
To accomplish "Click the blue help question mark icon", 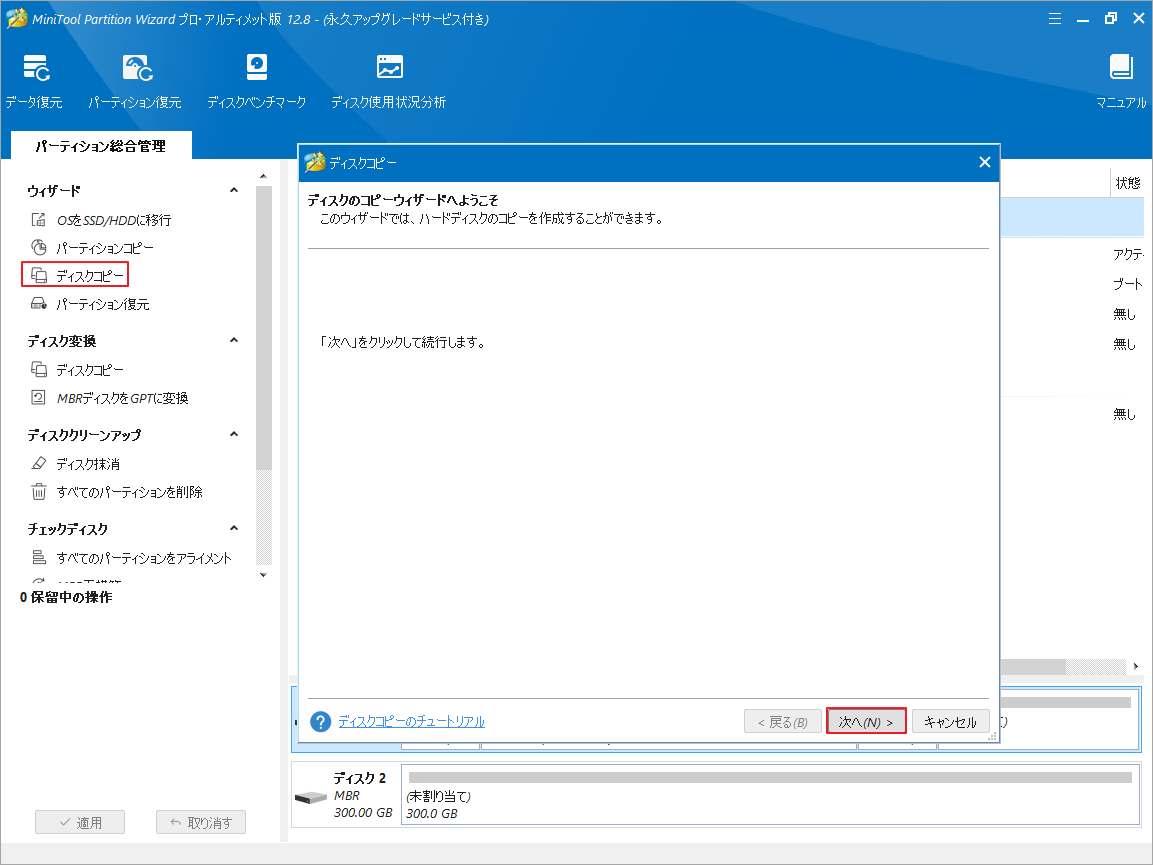I will [321, 722].
